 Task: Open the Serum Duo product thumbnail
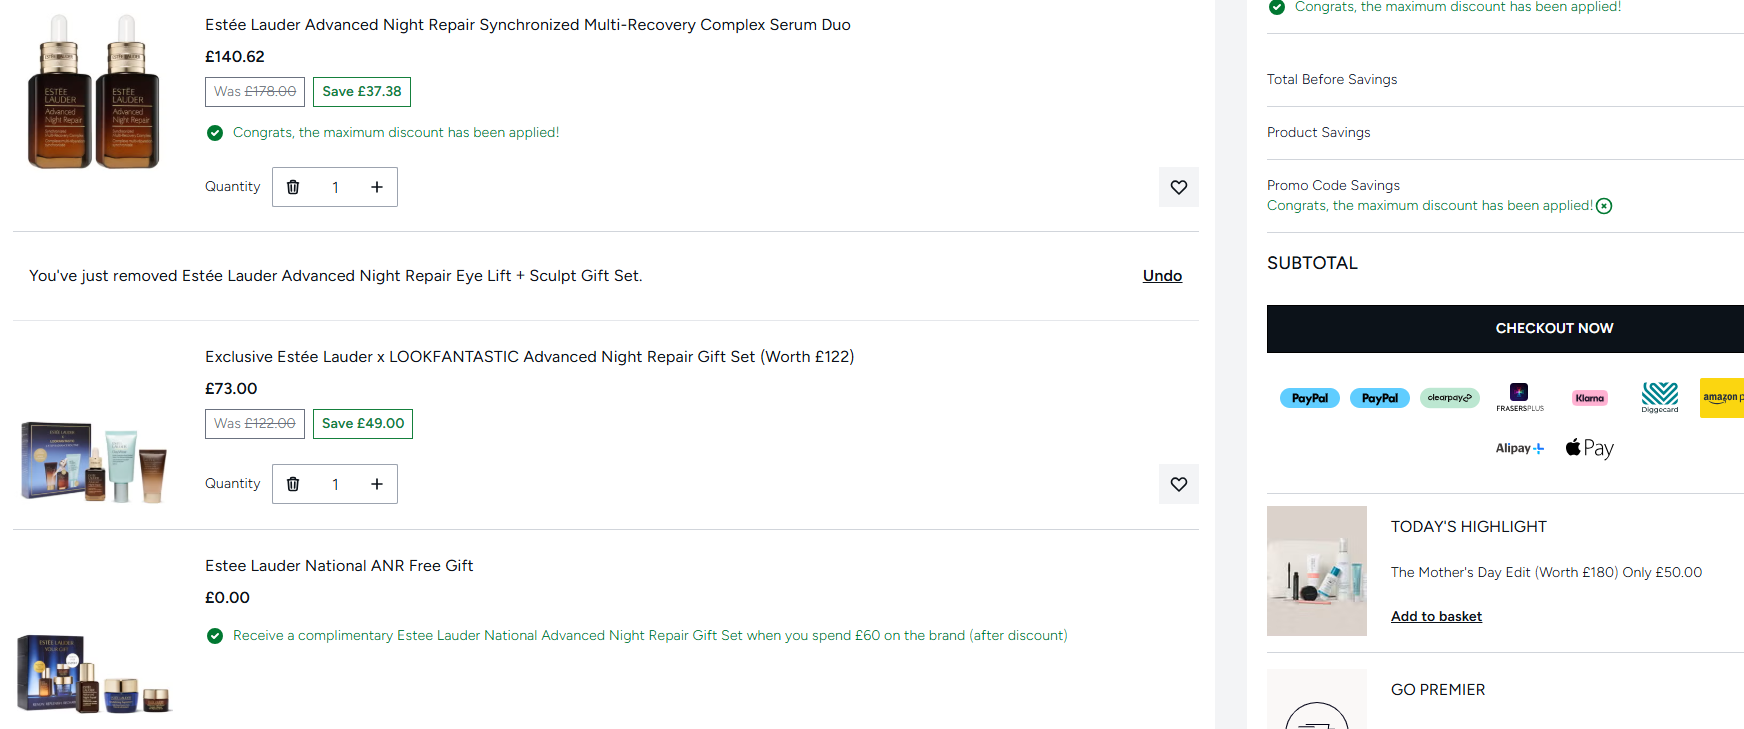[94, 92]
